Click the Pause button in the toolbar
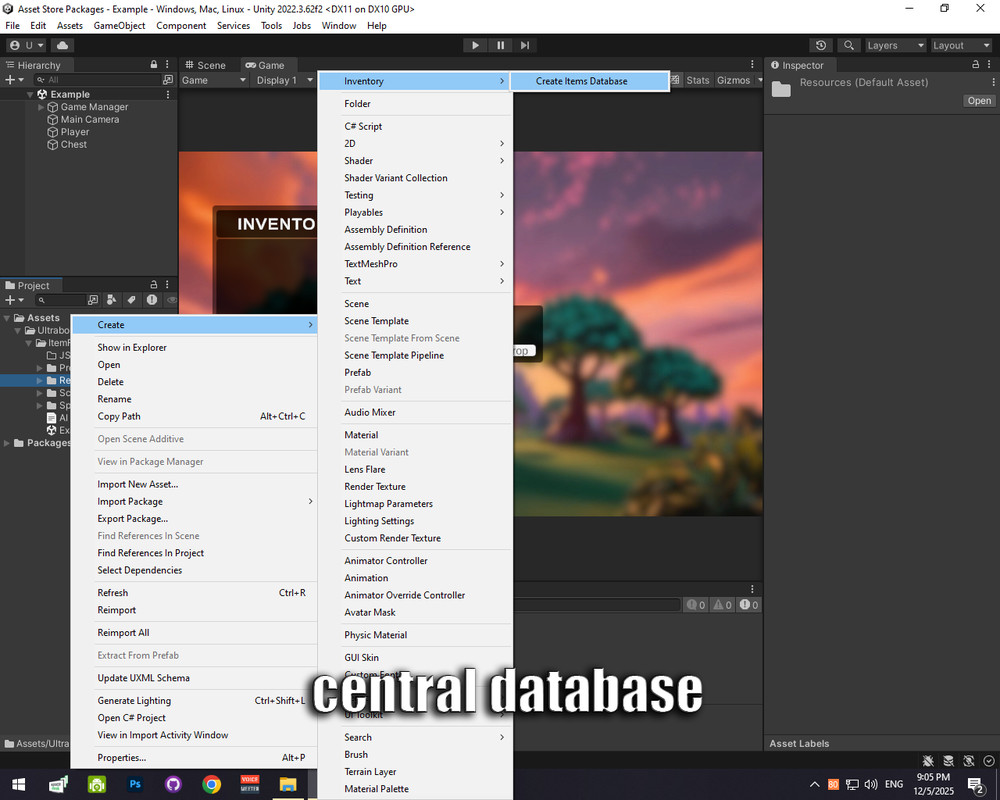 500,45
